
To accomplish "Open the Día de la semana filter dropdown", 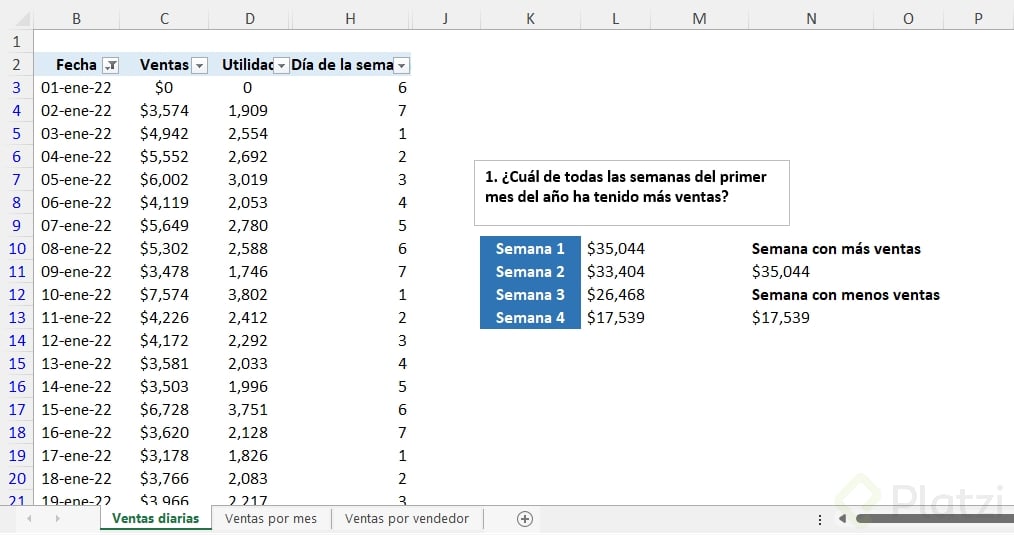I will point(402,65).
